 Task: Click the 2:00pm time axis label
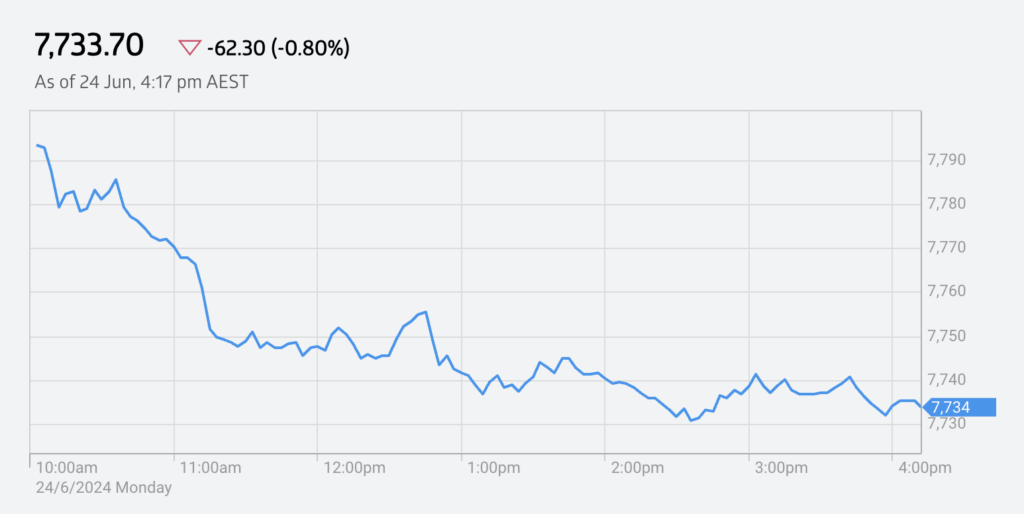coord(638,468)
